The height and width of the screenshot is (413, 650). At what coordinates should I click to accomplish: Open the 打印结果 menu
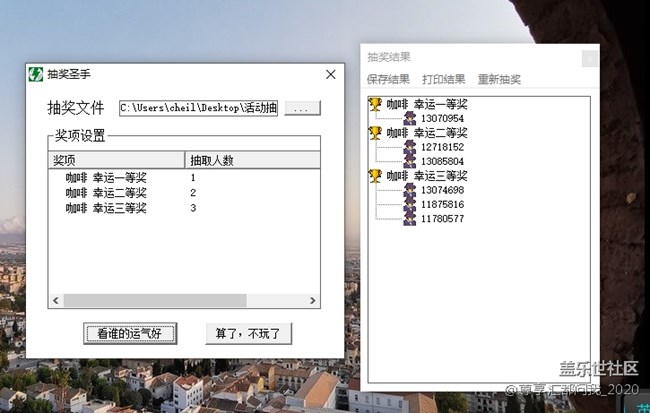tap(443, 80)
